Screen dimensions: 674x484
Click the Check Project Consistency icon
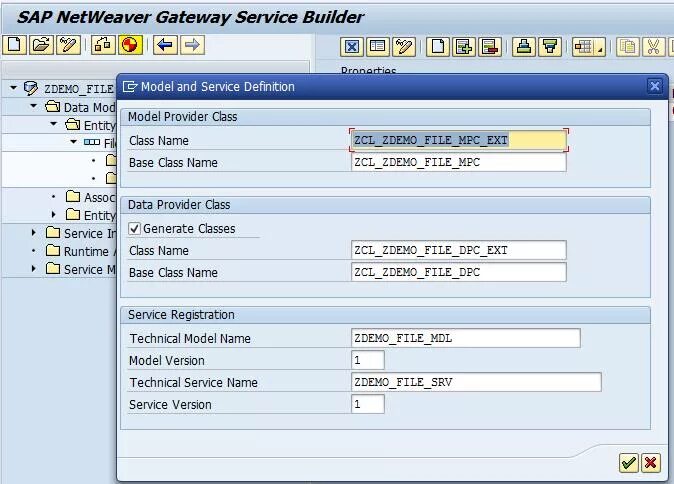tap(103, 45)
